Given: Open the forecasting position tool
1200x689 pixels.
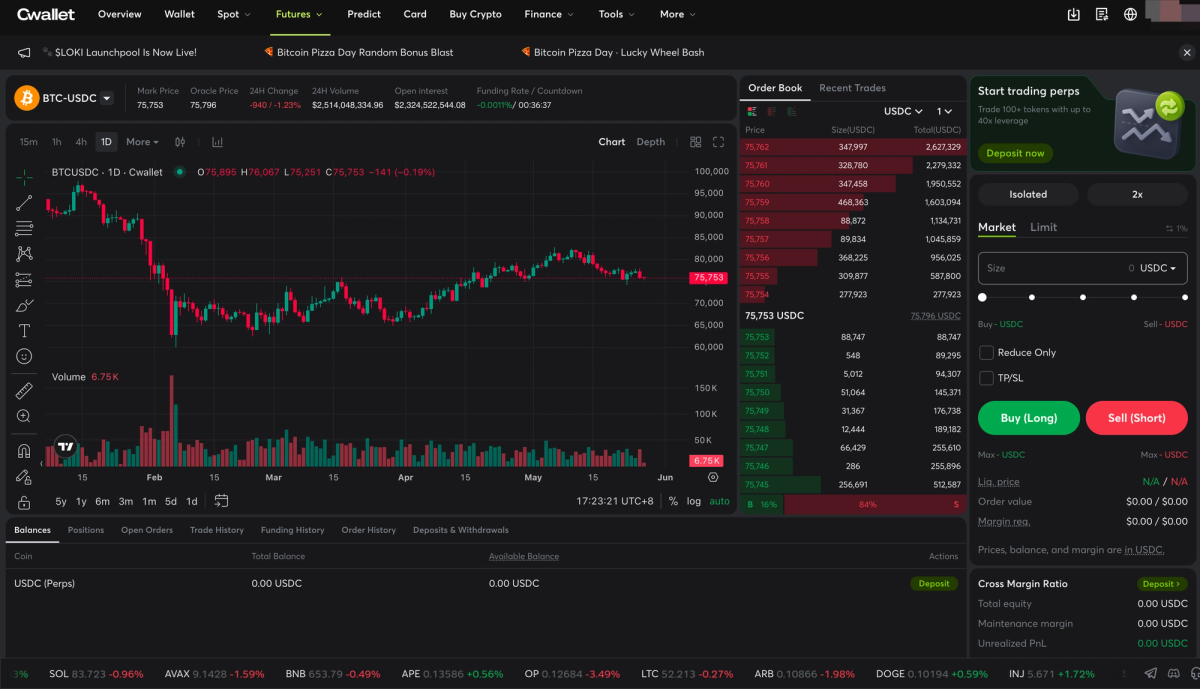Looking at the screenshot, I should (24, 280).
